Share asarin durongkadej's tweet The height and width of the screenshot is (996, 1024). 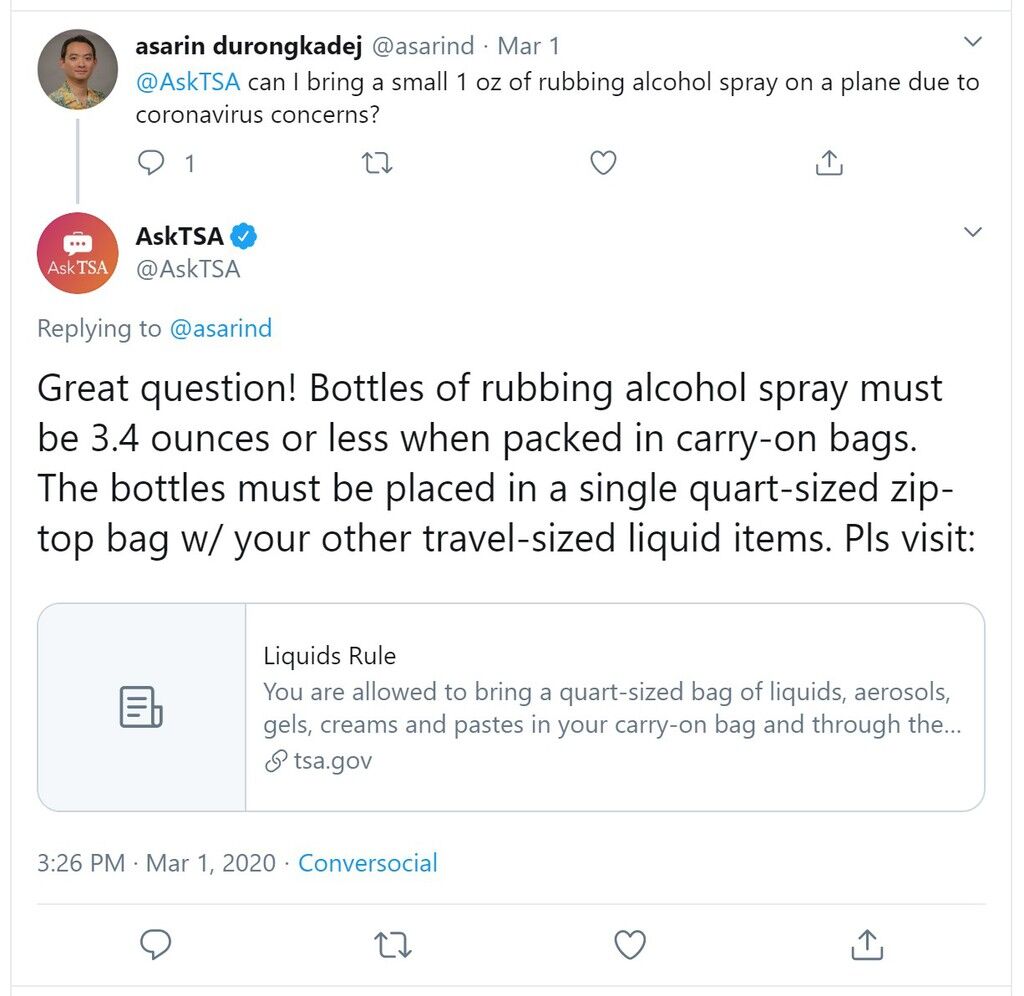tap(829, 163)
